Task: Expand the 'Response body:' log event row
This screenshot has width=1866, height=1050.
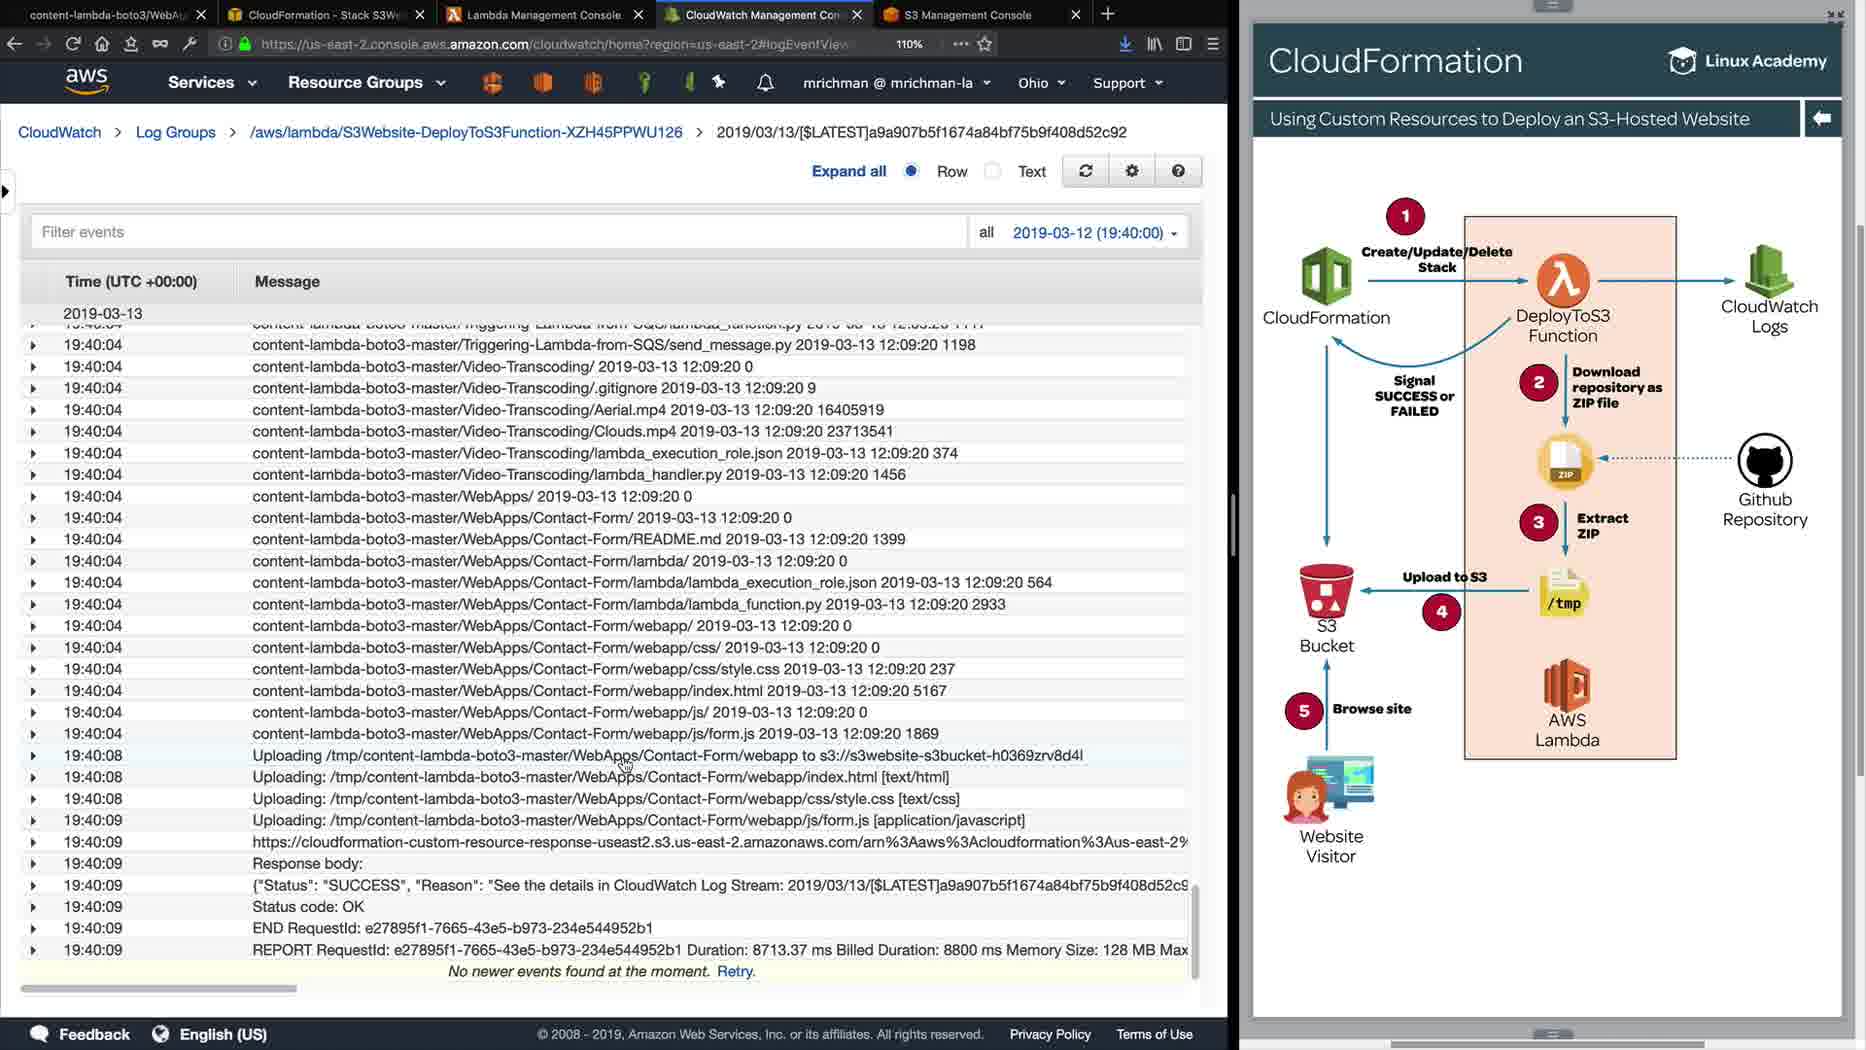Action: tap(33, 864)
